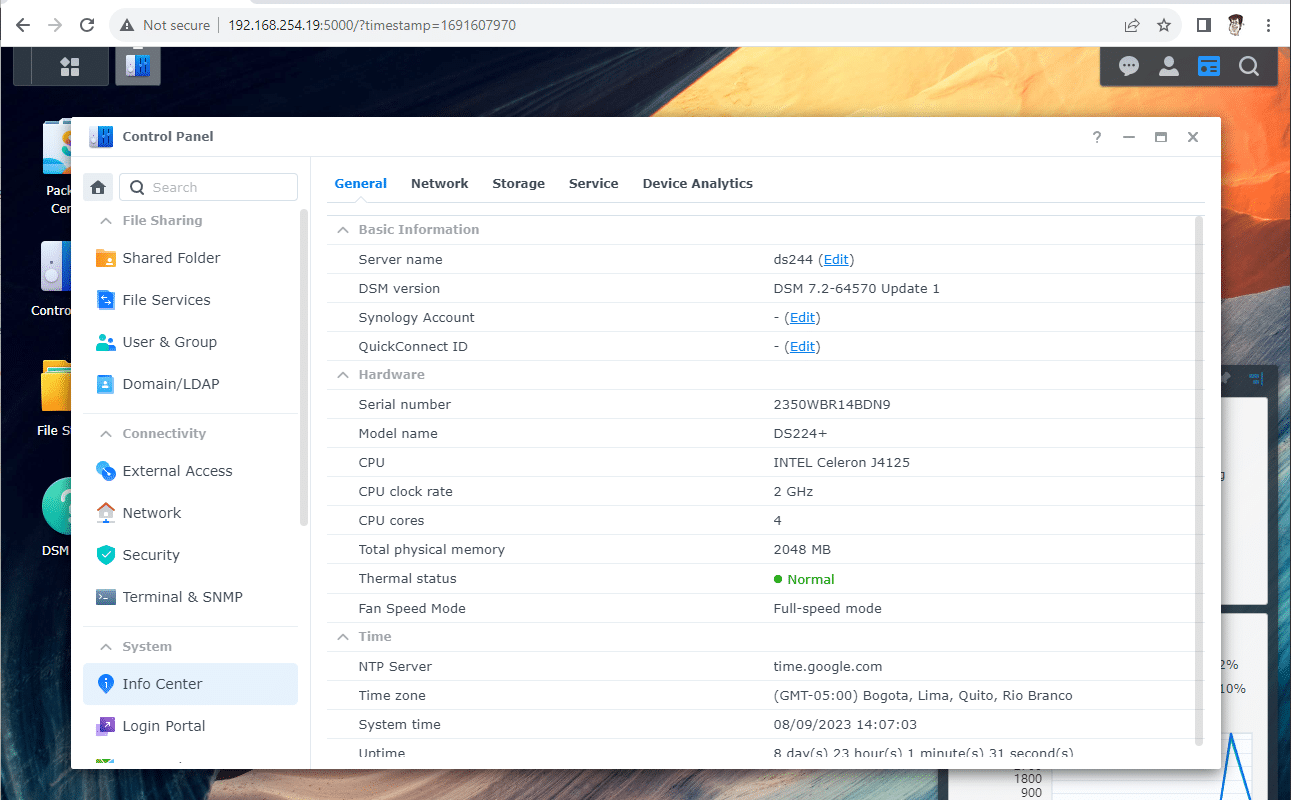
Task: Collapse the Time section
Action: [342, 637]
